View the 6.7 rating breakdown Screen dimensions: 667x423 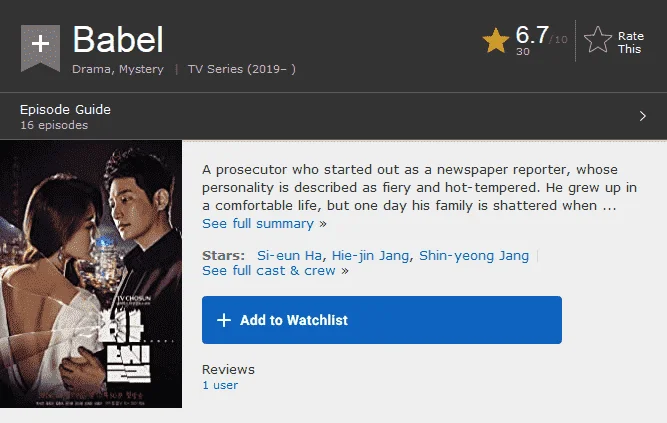tap(532, 35)
